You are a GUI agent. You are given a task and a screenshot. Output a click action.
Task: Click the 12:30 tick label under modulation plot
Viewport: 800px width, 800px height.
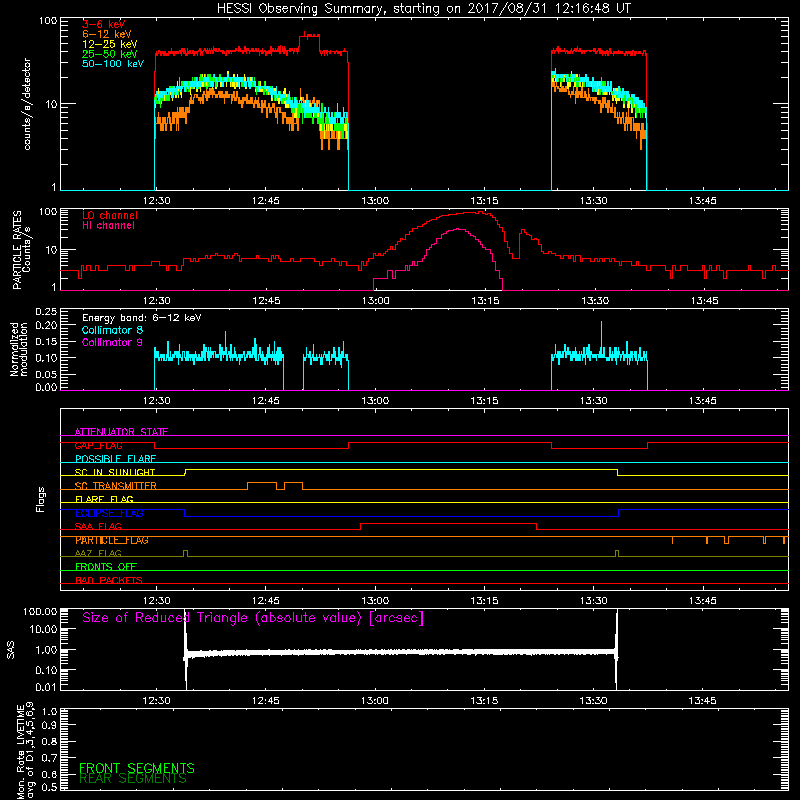tap(157, 401)
